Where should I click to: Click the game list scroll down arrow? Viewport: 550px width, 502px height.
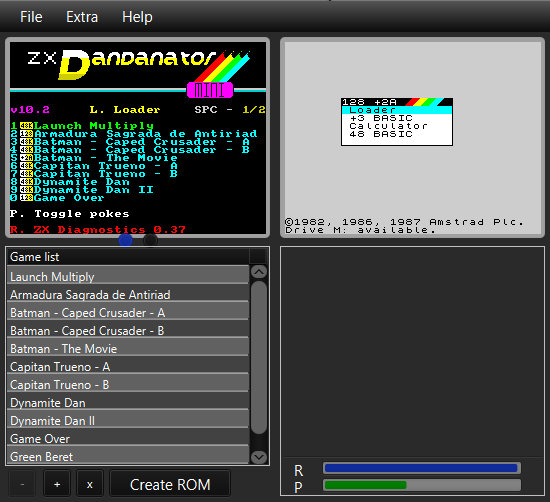click(x=259, y=457)
